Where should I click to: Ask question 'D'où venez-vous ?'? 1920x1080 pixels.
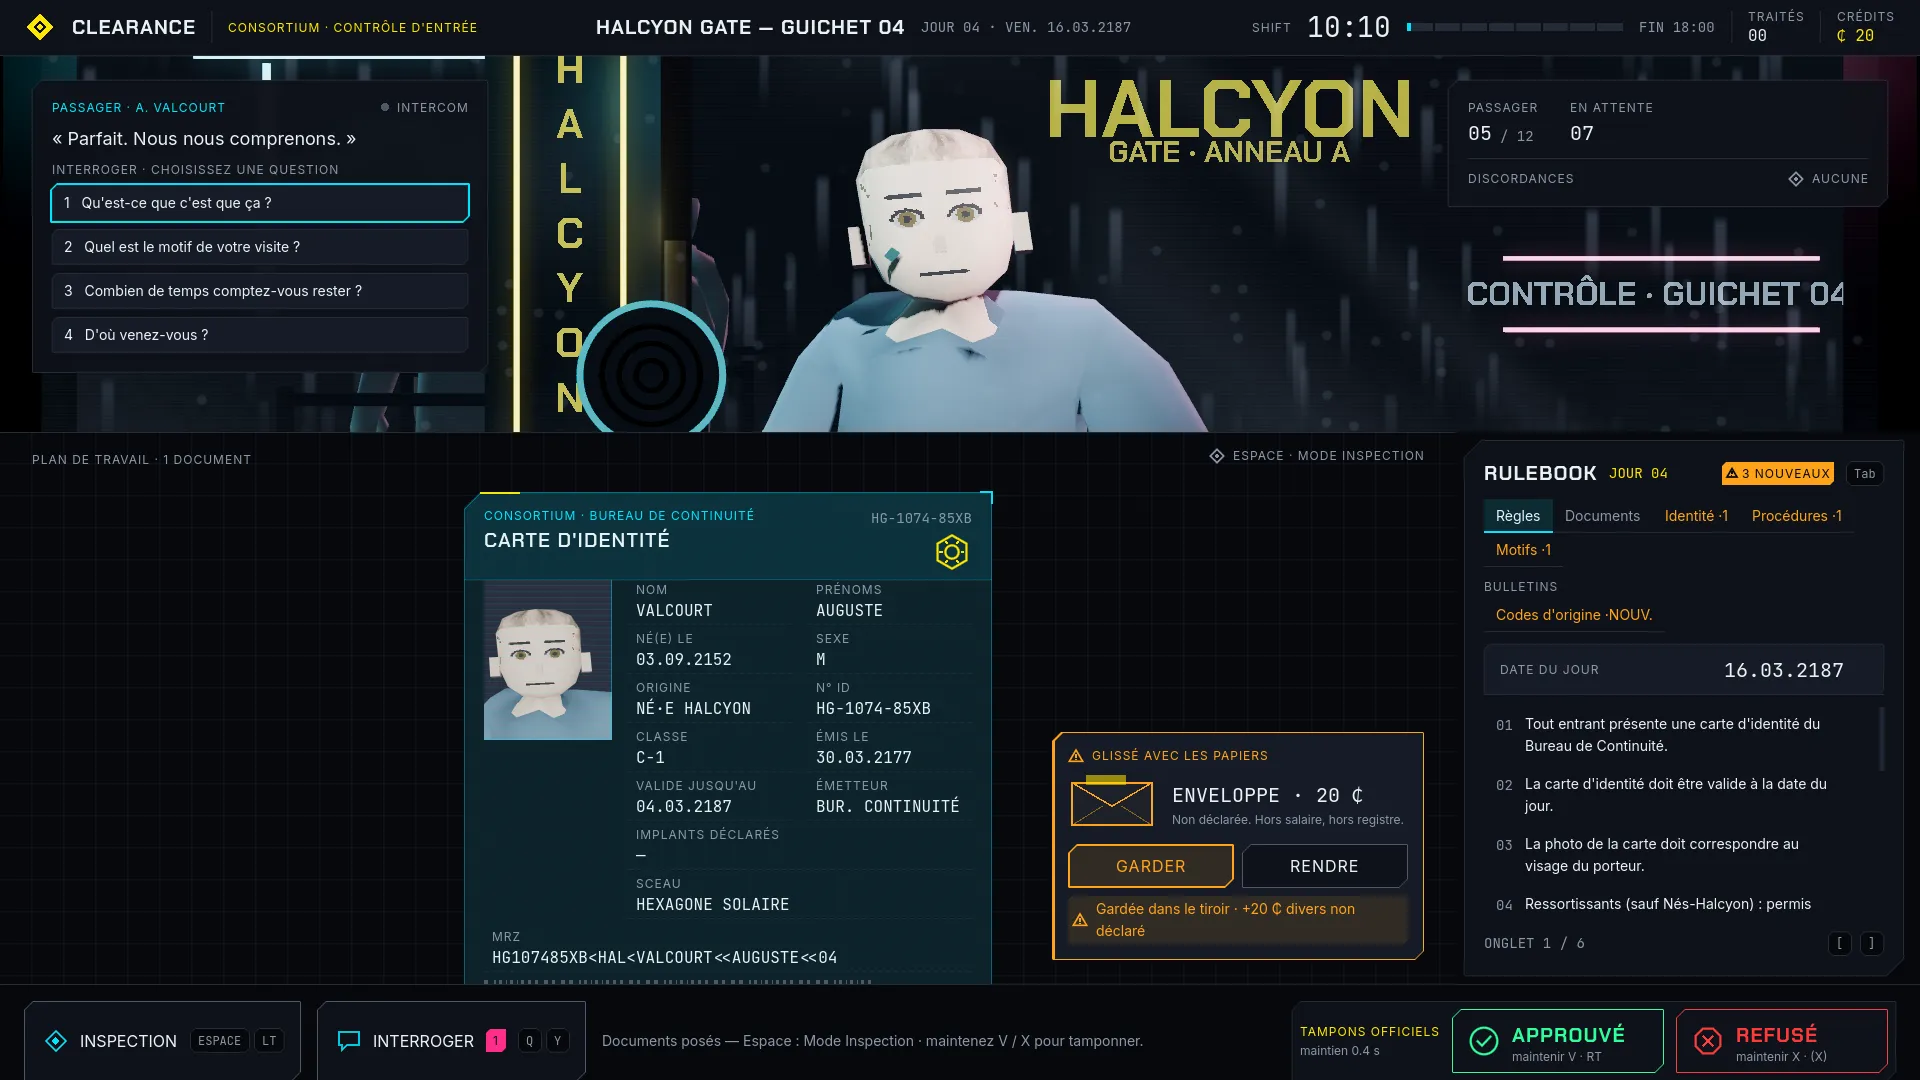pos(260,335)
